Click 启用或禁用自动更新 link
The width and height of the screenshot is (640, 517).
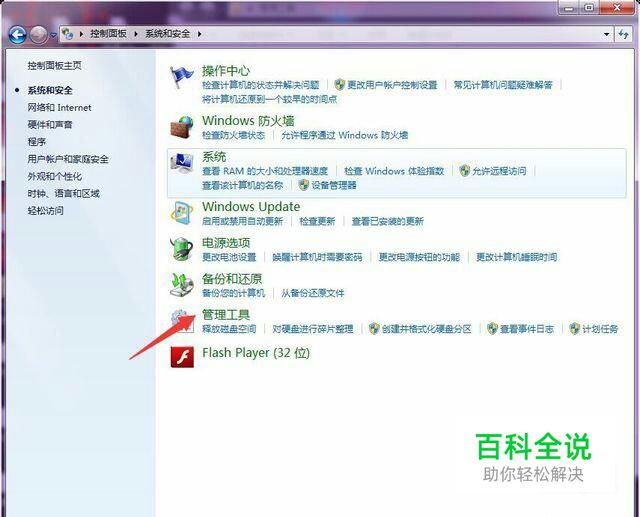pyautogui.click(x=242, y=221)
